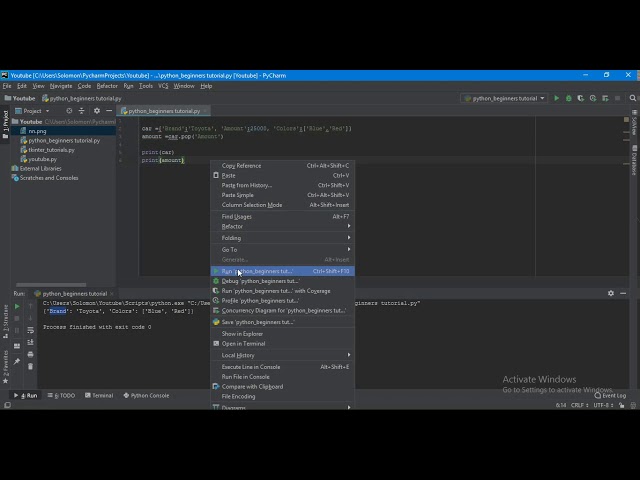Toggle scroll-to-end in Run console
This screenshot has height=480, width=640.
coord(31,342)
